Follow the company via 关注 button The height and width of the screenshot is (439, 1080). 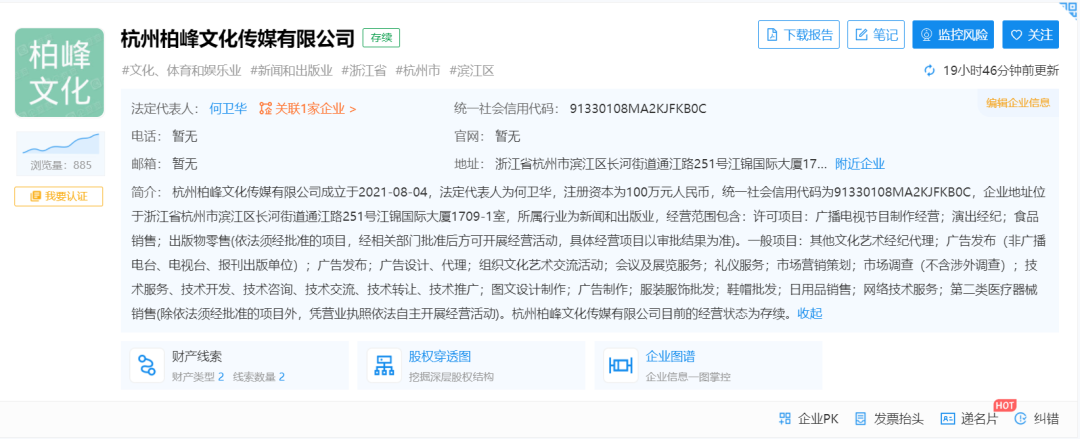coord(1030,35)
